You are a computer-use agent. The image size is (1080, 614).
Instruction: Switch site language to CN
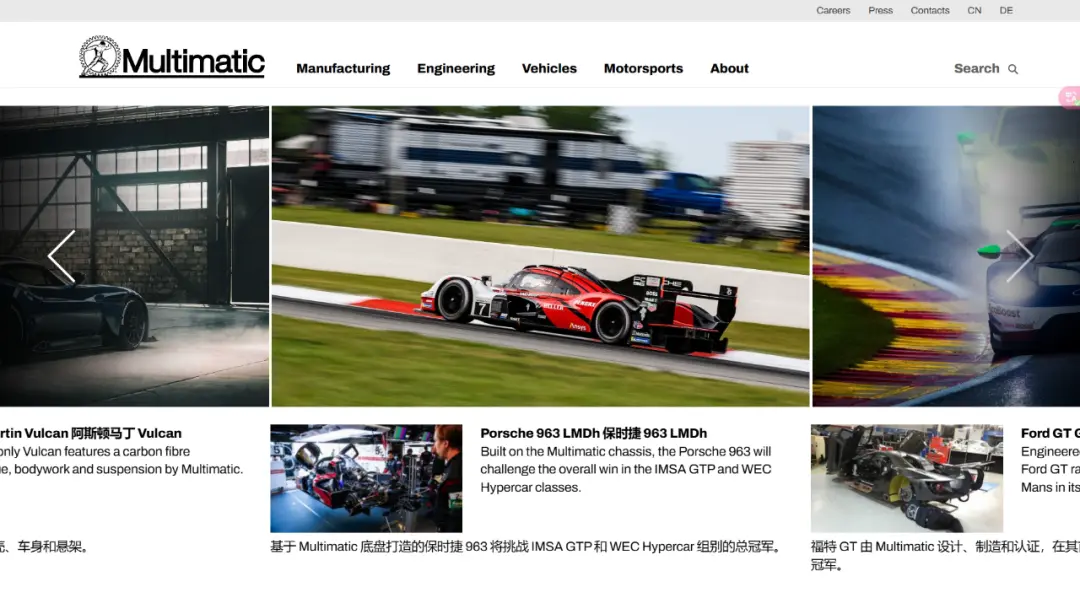coord(974,10)
